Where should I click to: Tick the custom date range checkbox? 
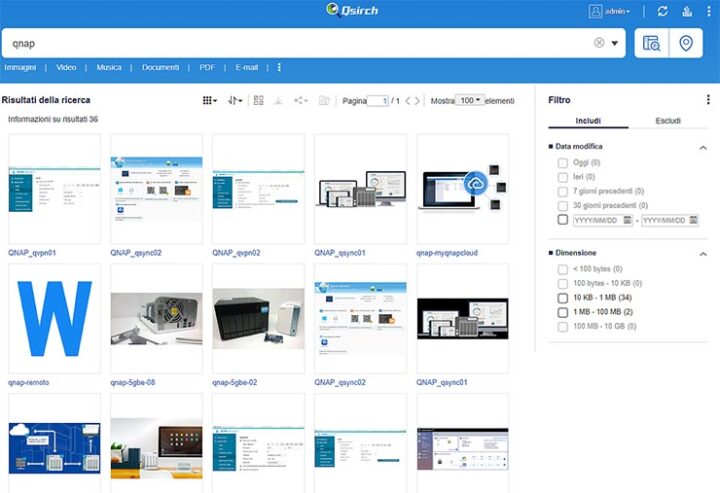click(563, 220)
